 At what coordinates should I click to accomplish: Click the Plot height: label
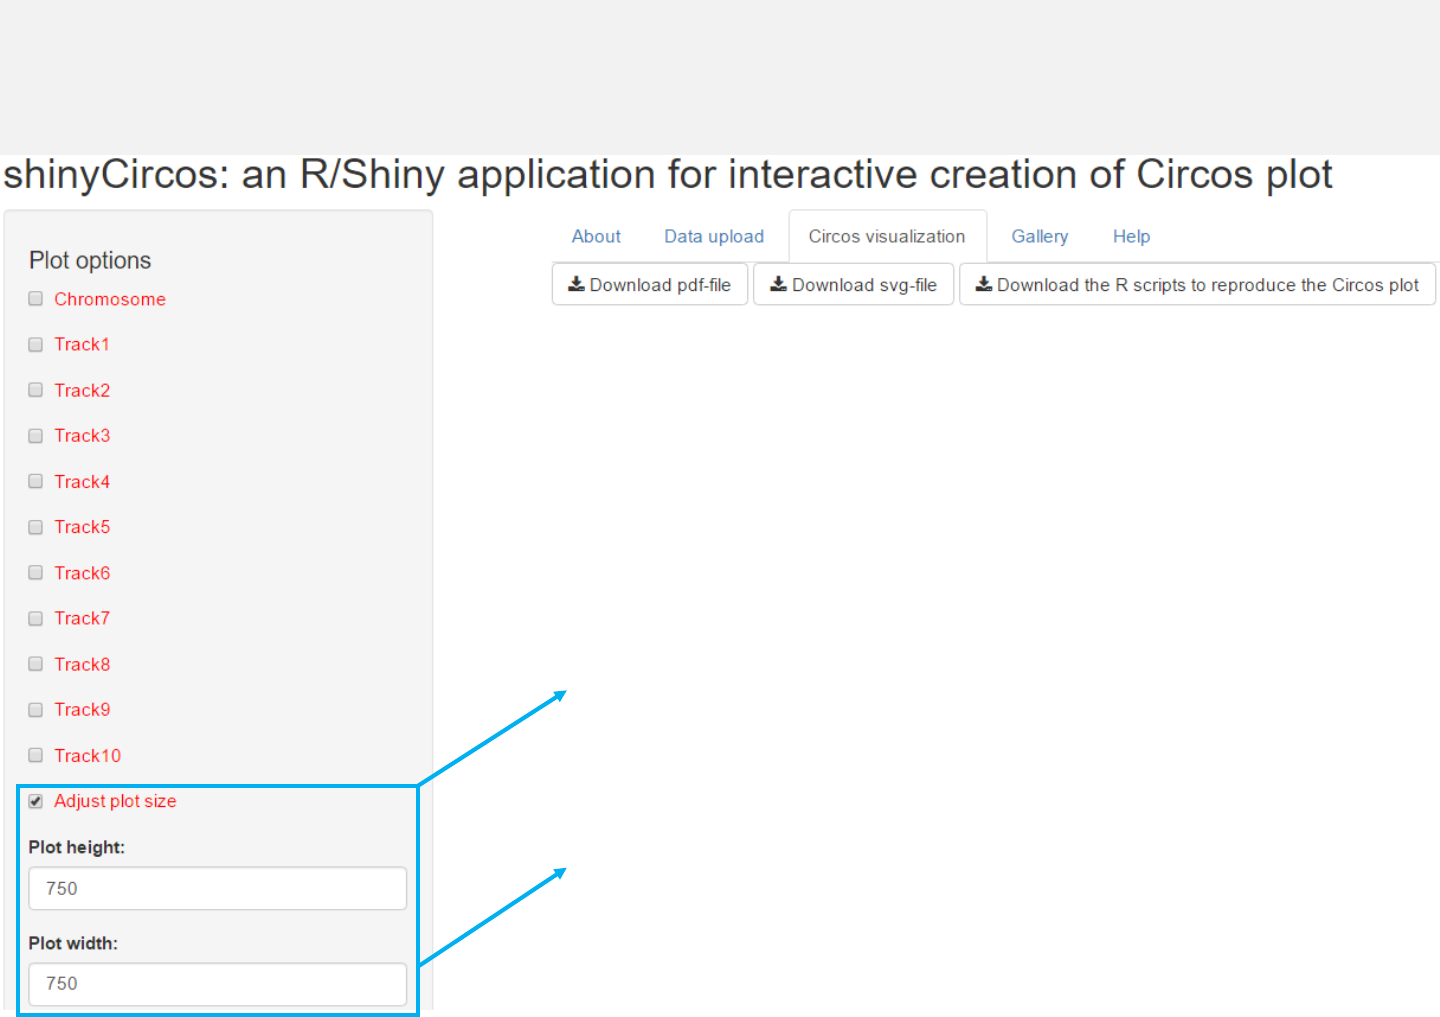pyautogui.click(x=77, y=847)
